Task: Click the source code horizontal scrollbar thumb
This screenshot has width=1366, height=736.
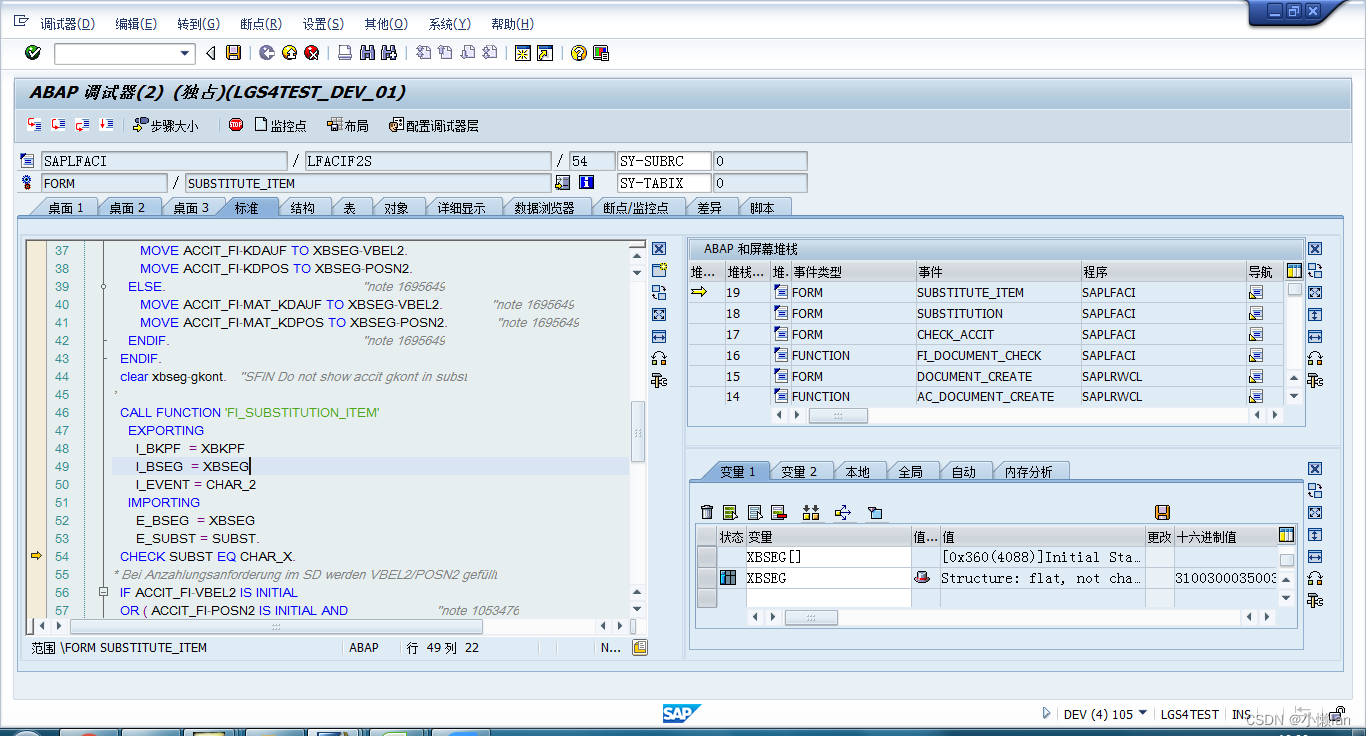Action: (277, 626)
